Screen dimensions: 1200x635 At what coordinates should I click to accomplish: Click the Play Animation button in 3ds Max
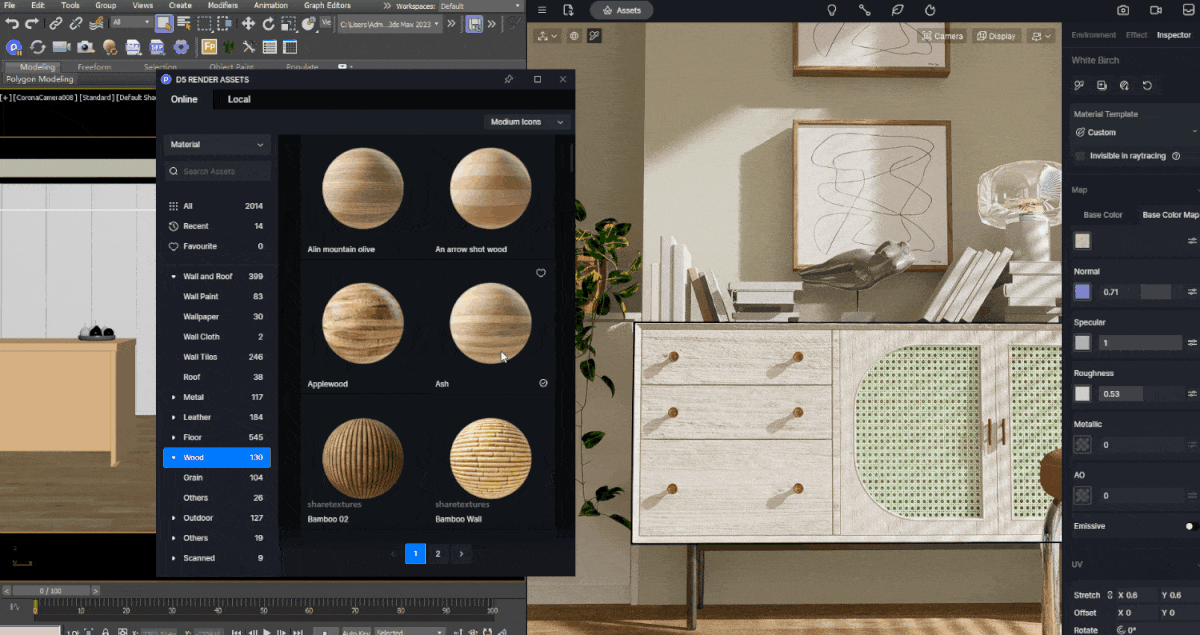coord(266,631)
